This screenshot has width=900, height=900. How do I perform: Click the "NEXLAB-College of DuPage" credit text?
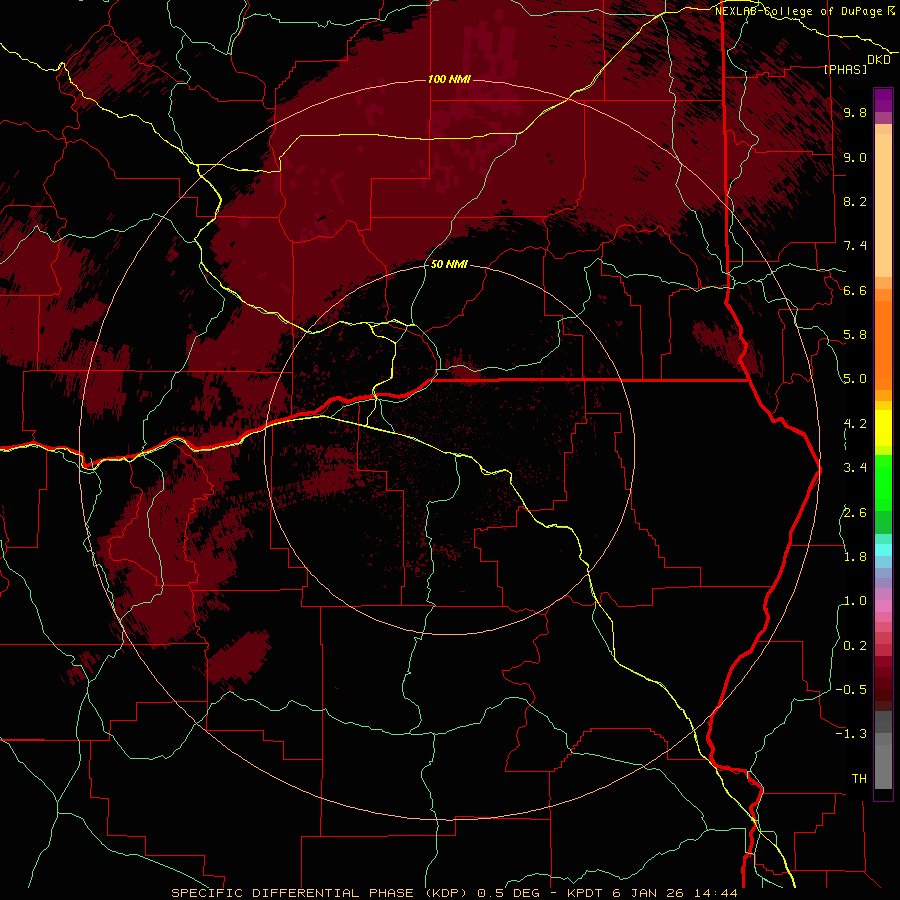(x=798, y=11)
